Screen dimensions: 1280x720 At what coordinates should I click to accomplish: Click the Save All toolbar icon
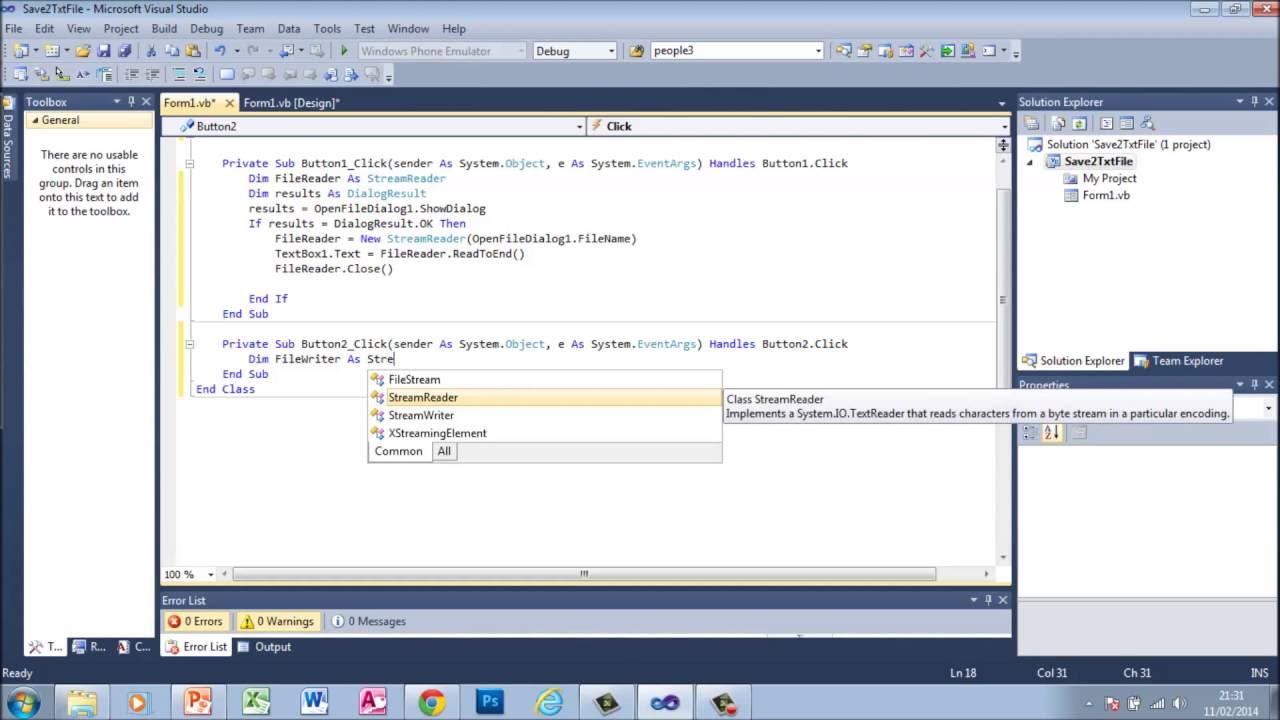tap(124, 51)
